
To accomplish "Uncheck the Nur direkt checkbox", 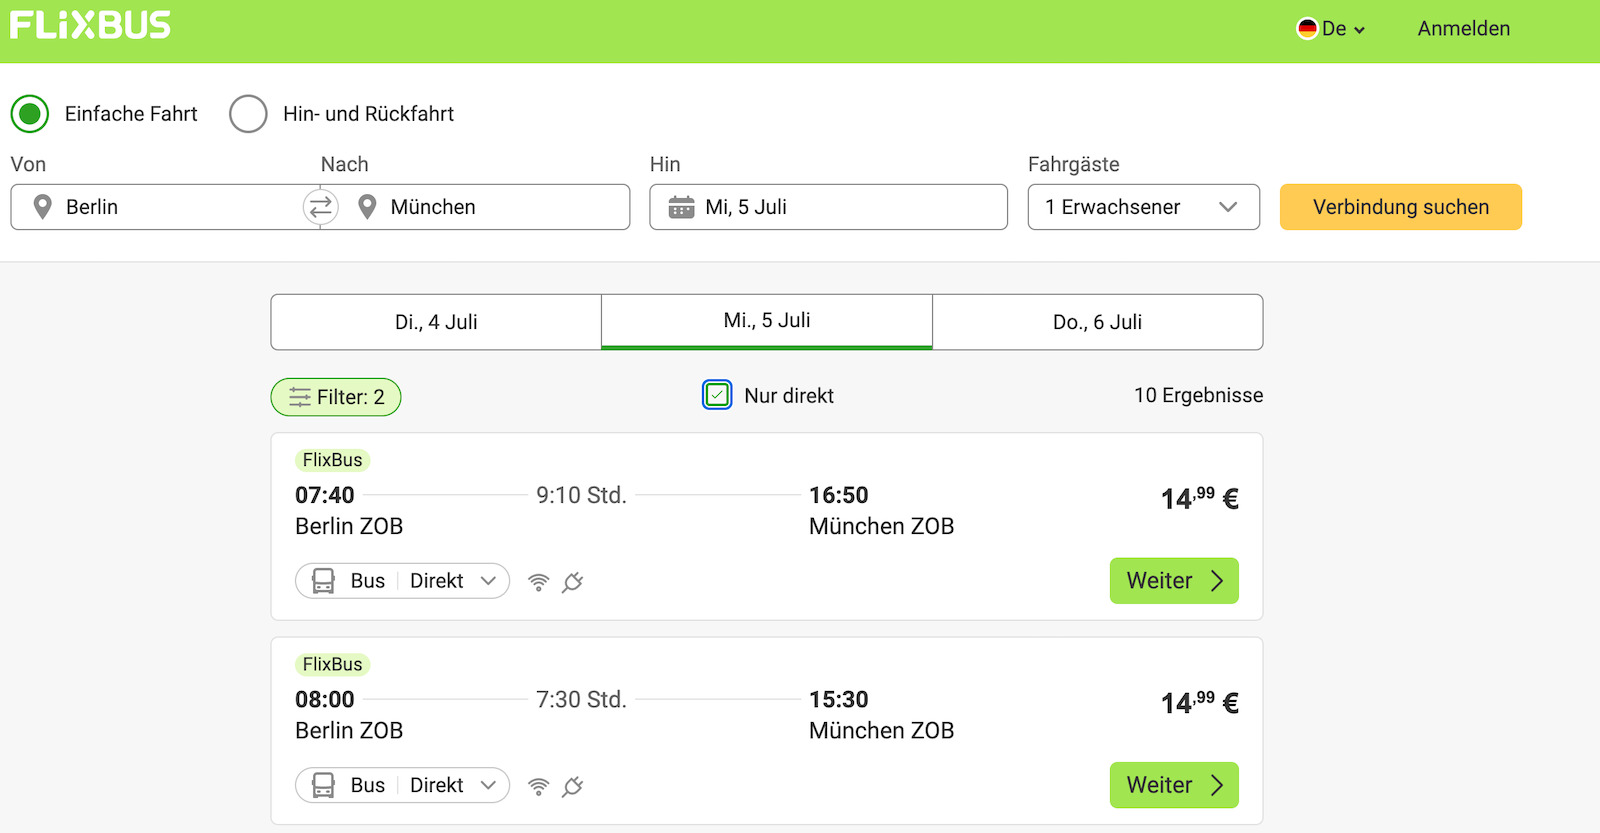I will coord(717,396).
